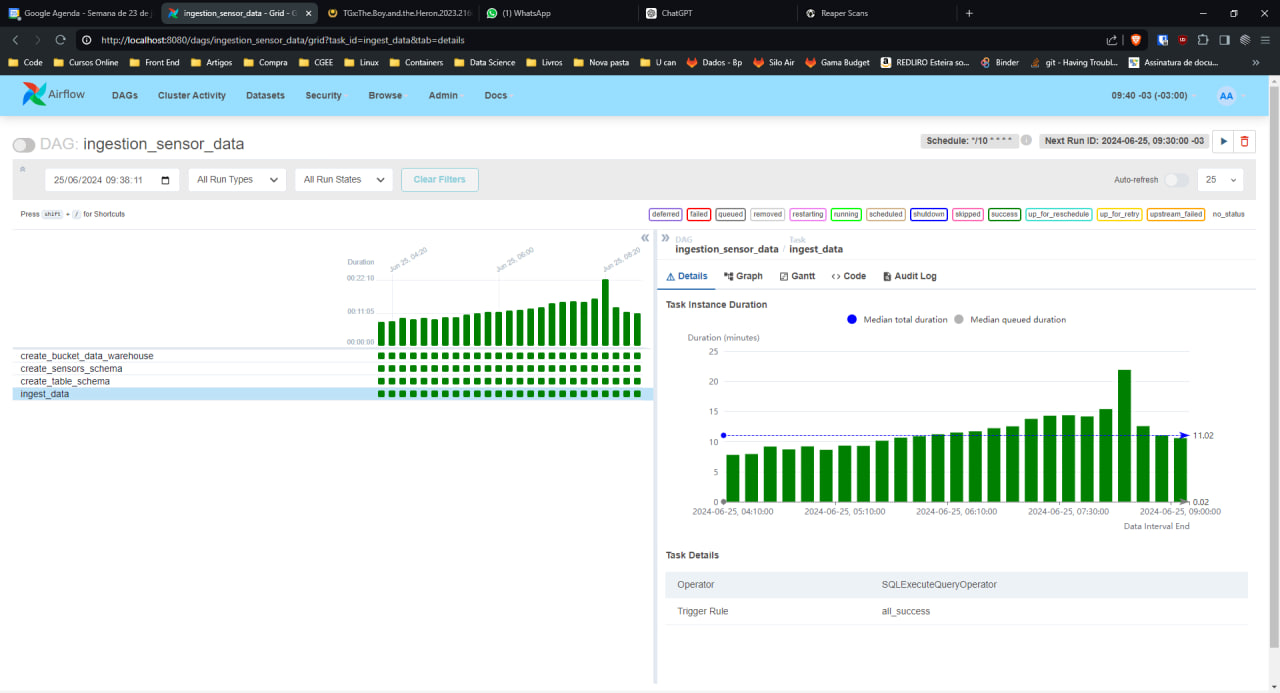Open the AA user avatar menu
This screenshot has width=1280, height=693.
(x=1226, y=96)
